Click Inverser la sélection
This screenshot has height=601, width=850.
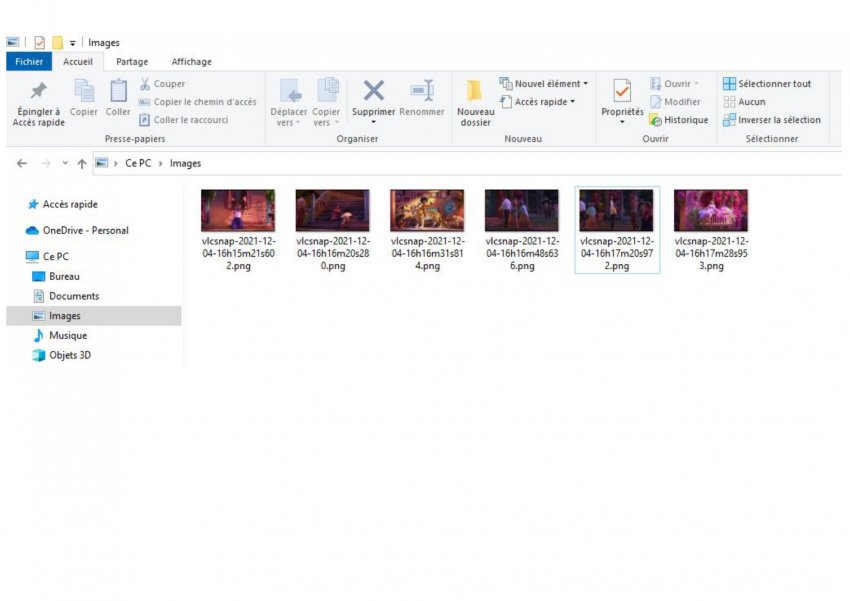click(x=772, y=120)
